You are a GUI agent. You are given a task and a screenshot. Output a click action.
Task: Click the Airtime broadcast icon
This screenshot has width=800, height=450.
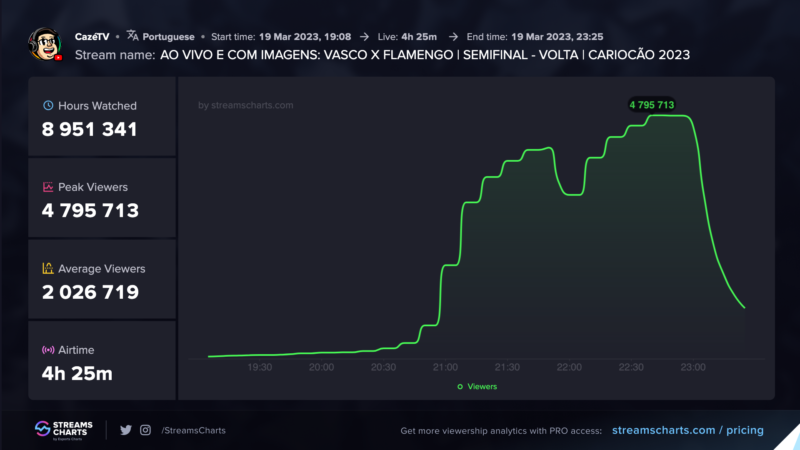[x=47, y=350]
